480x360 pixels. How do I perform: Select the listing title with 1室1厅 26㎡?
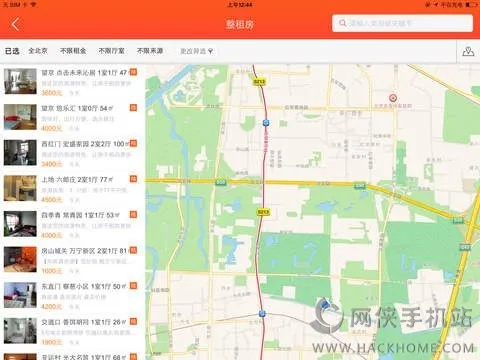click(84, 322)
